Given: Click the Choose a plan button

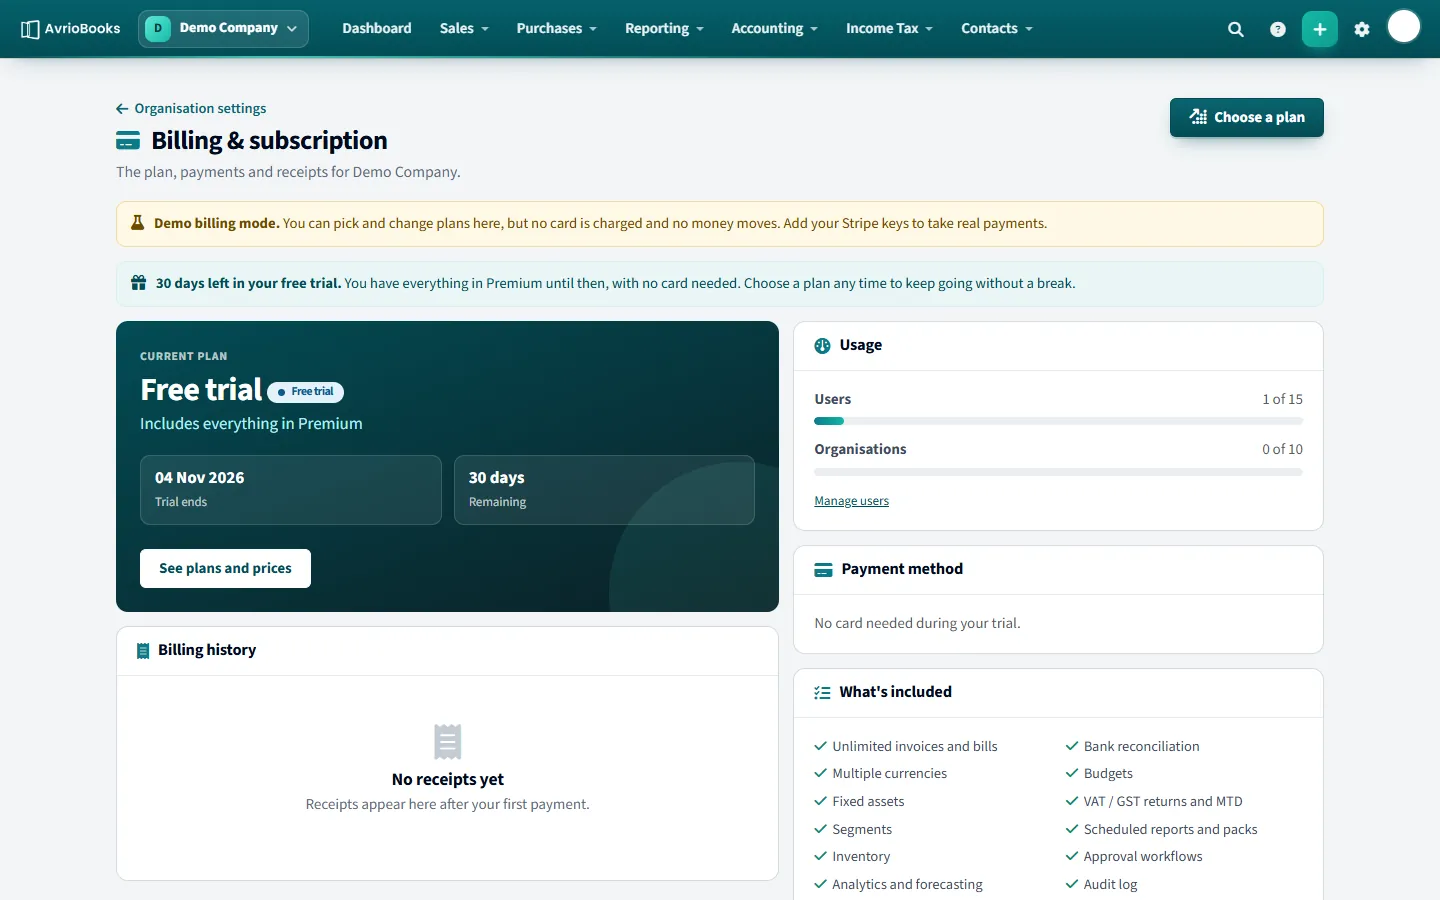Looking at the screenshot, I should click(x=1247, y=117).
